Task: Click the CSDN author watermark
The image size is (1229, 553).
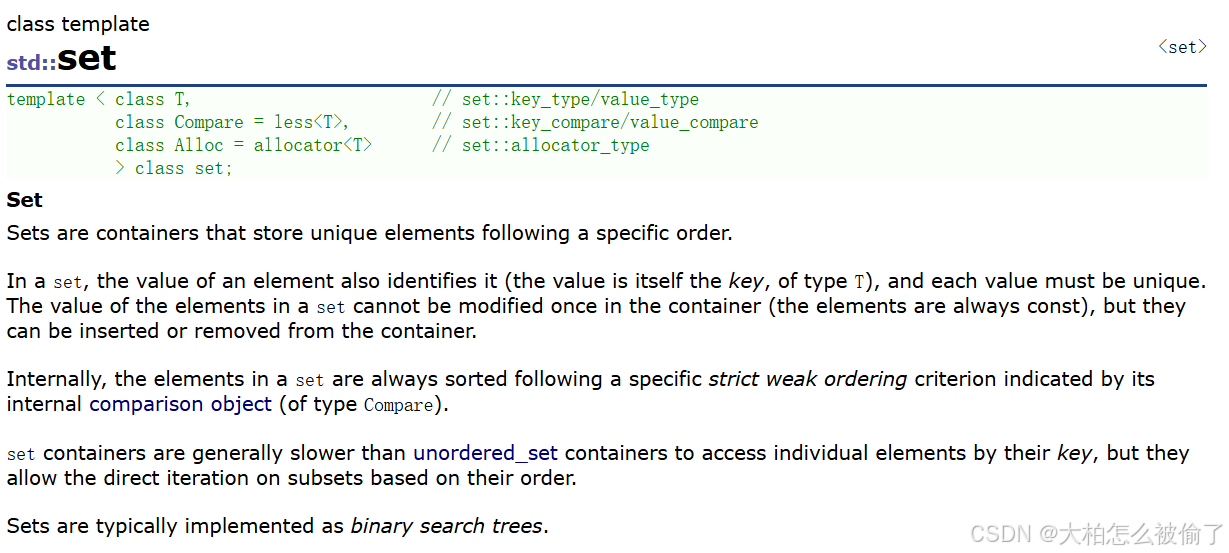Action: [x=1097, y=533]
